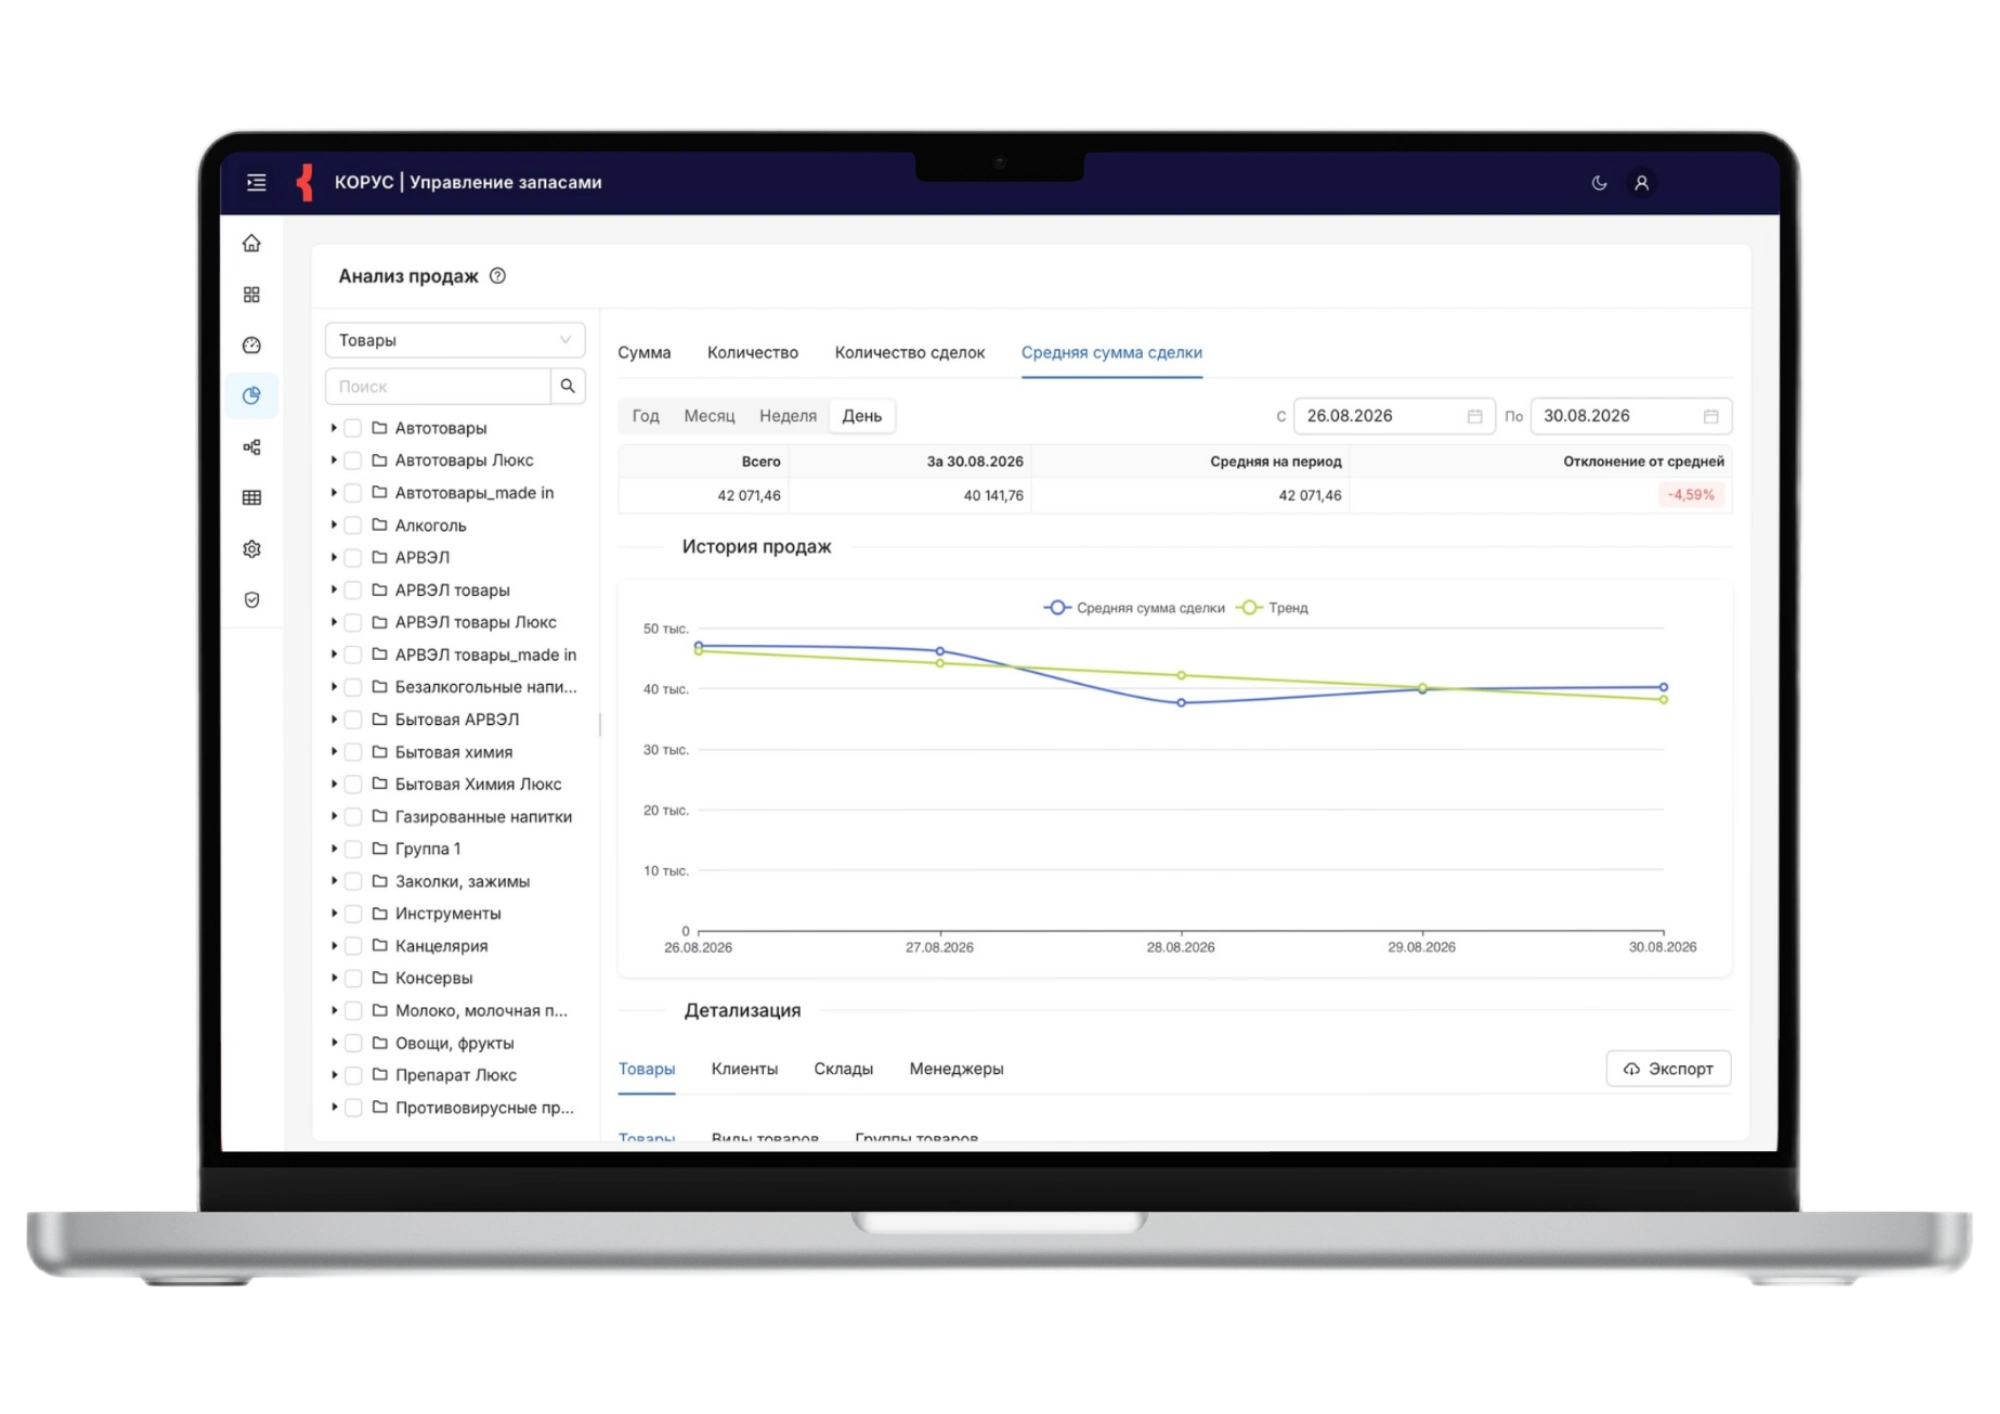Click the search magnifier button
The image size is (2000, 1414).
pyautogui.click(x=567, y=386)
